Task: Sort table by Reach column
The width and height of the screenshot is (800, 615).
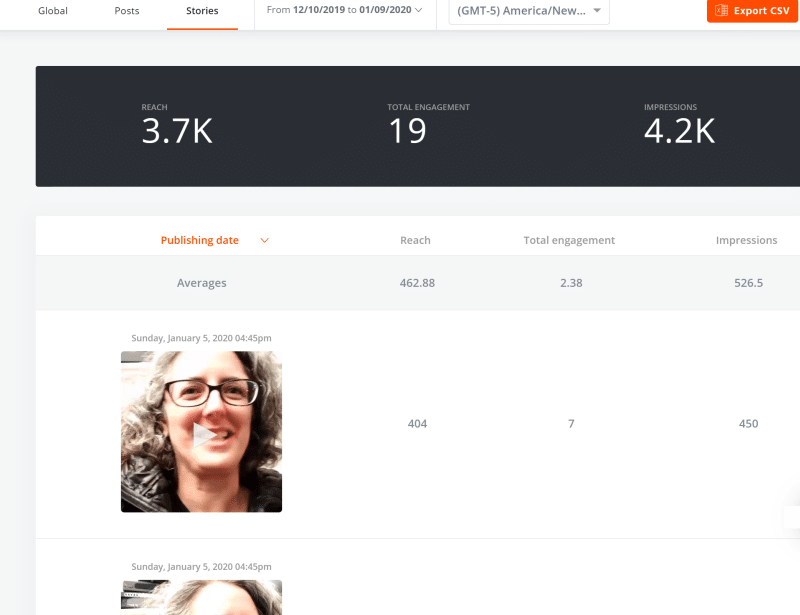Action: 415,240
